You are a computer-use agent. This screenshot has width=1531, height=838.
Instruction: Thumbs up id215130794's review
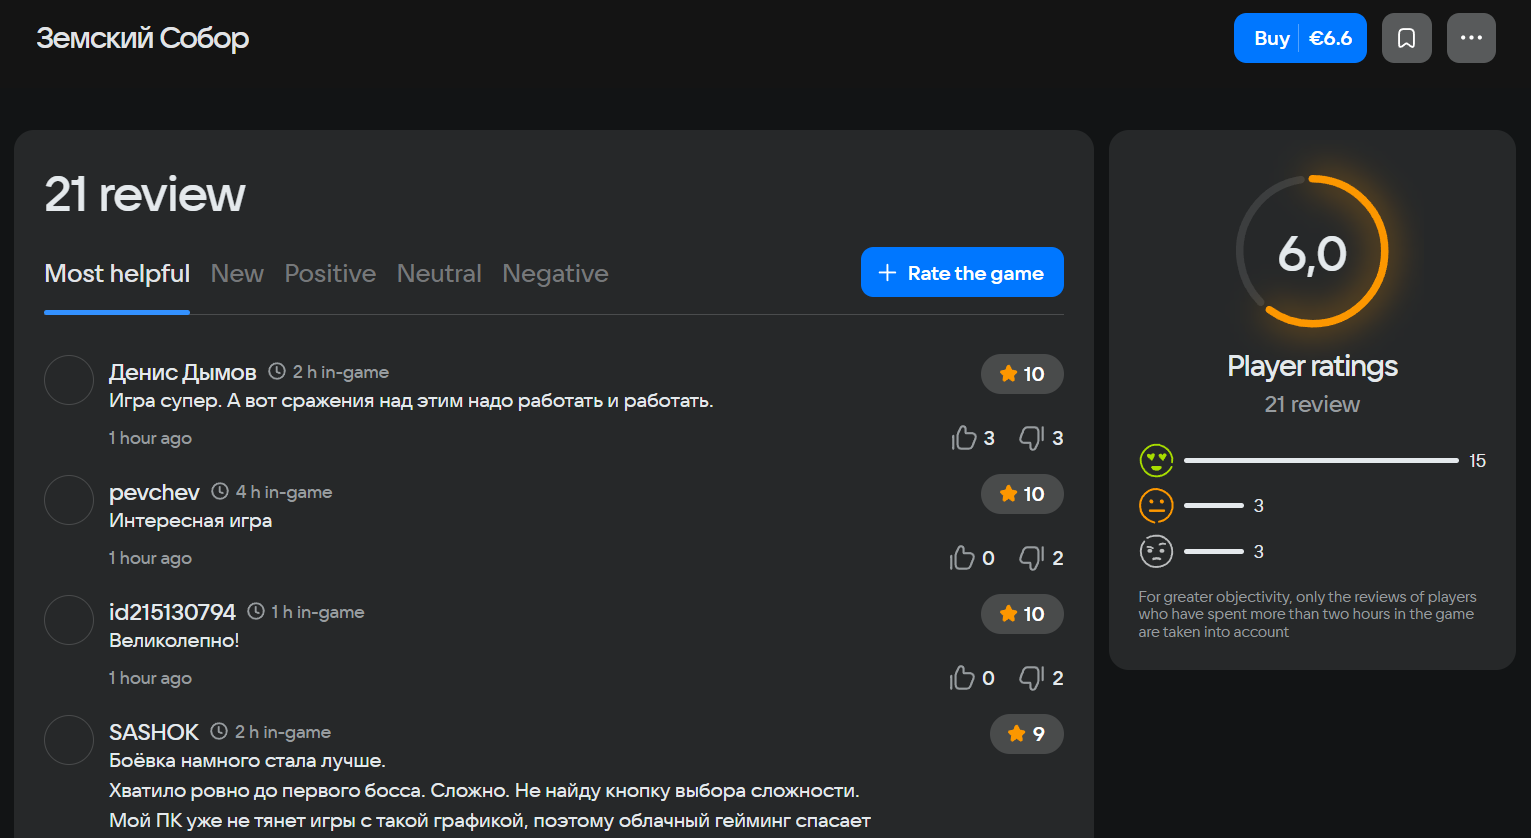tap(962, 678)
